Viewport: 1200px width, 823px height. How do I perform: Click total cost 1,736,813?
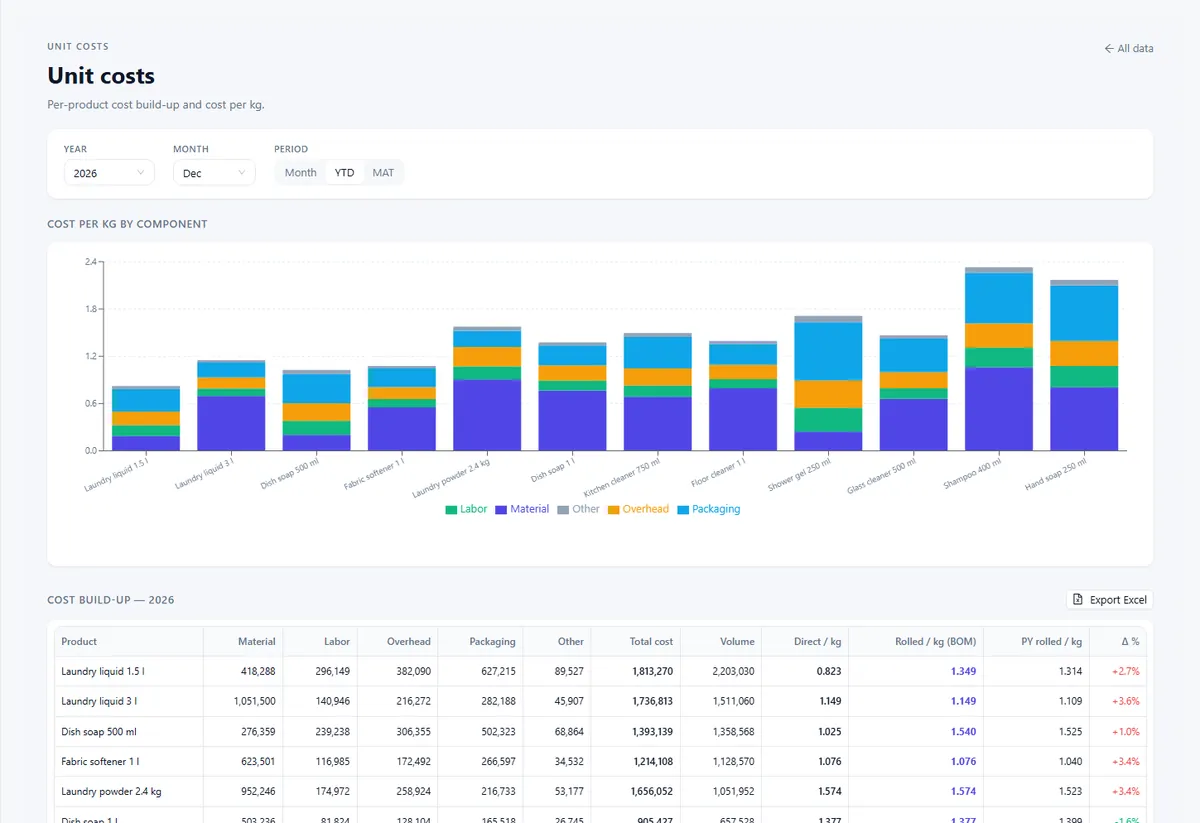[x=653, y=701]
